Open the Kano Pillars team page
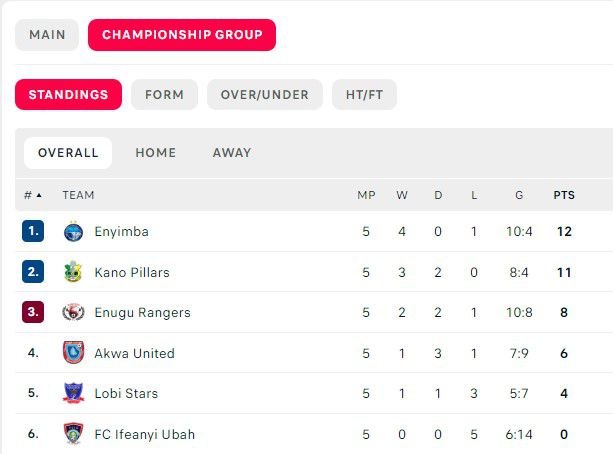 click(x=132, y=272)
